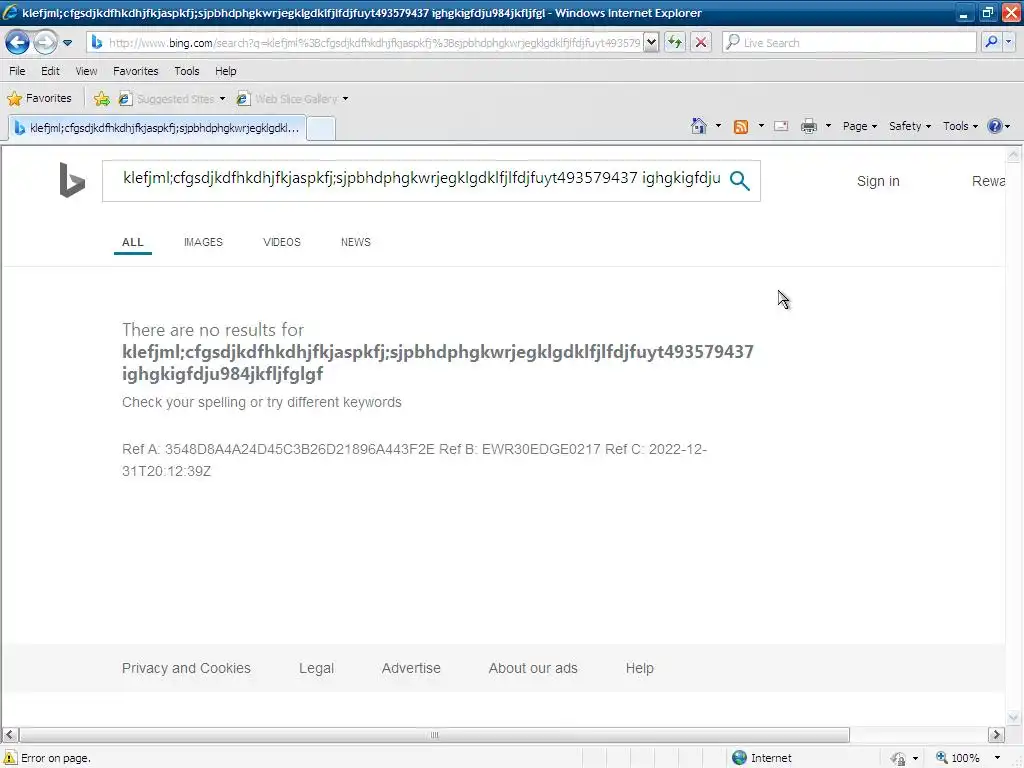Open the About our ads link
This screenshot has height=768, width=1024.
coord(533,668)
